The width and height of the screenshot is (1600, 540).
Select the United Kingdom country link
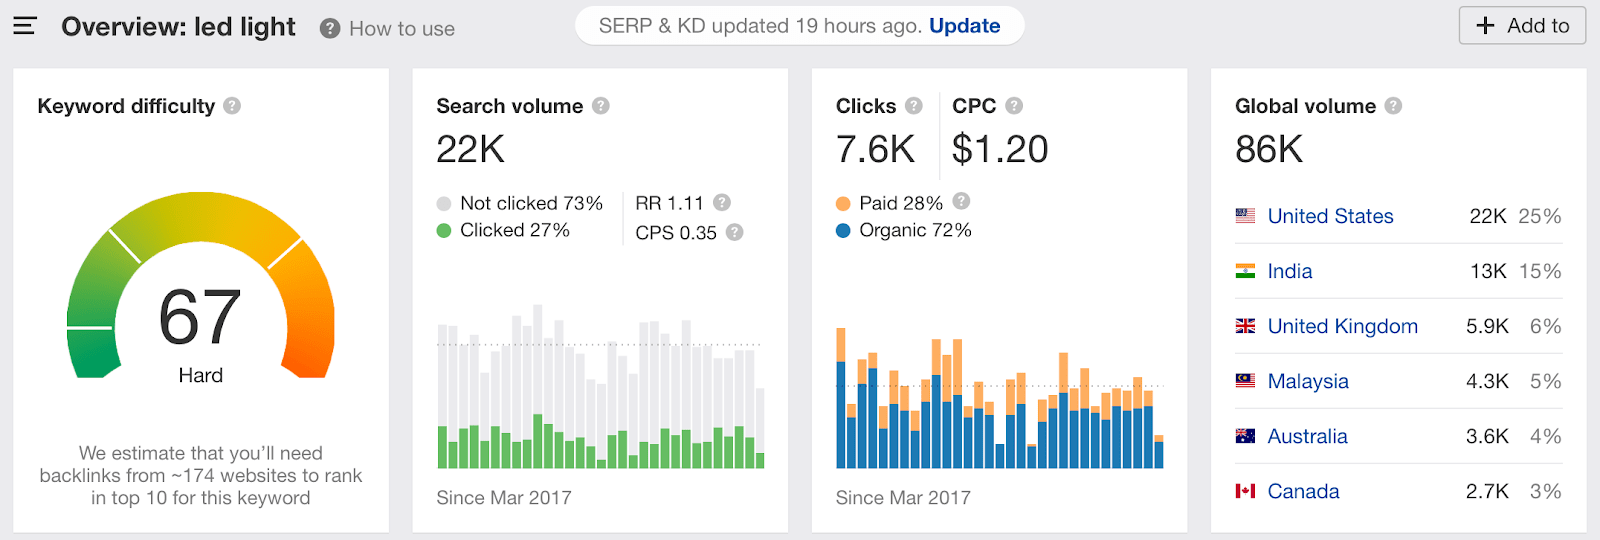coord(1342,326)
